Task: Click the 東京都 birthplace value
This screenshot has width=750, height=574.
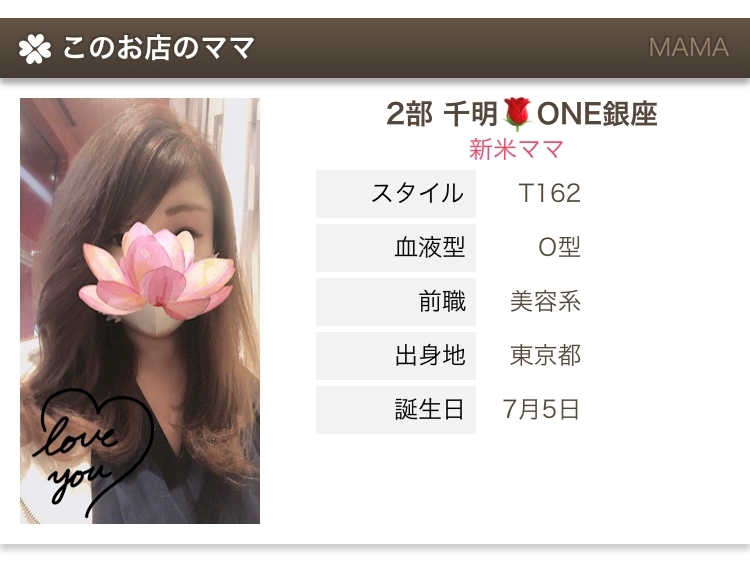Action: 545,355
